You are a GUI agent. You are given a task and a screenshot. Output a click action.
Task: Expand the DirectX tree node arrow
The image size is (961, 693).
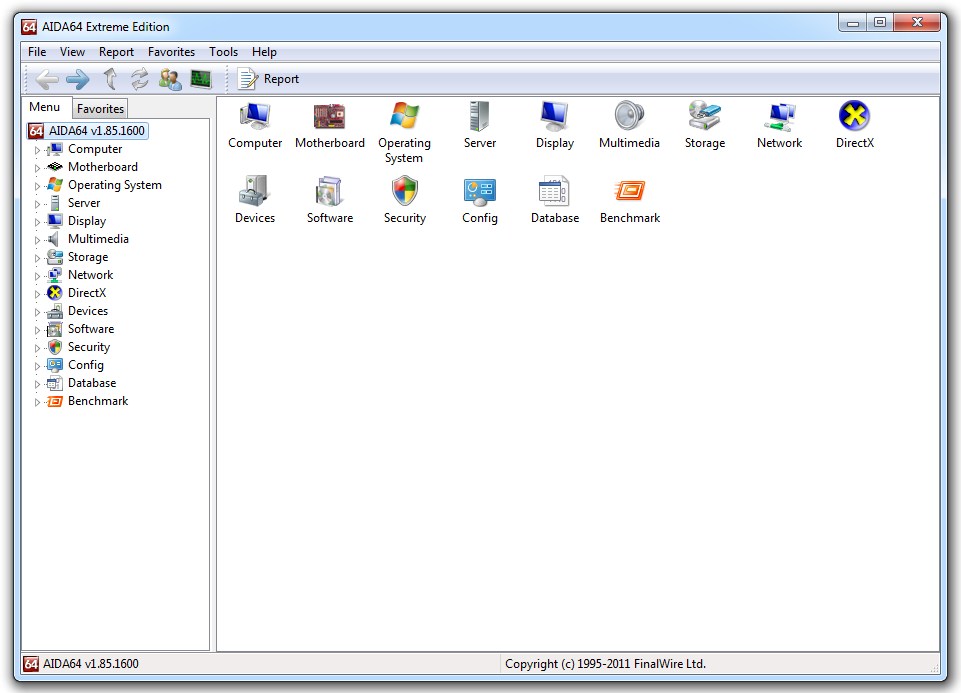coord(37,294)
